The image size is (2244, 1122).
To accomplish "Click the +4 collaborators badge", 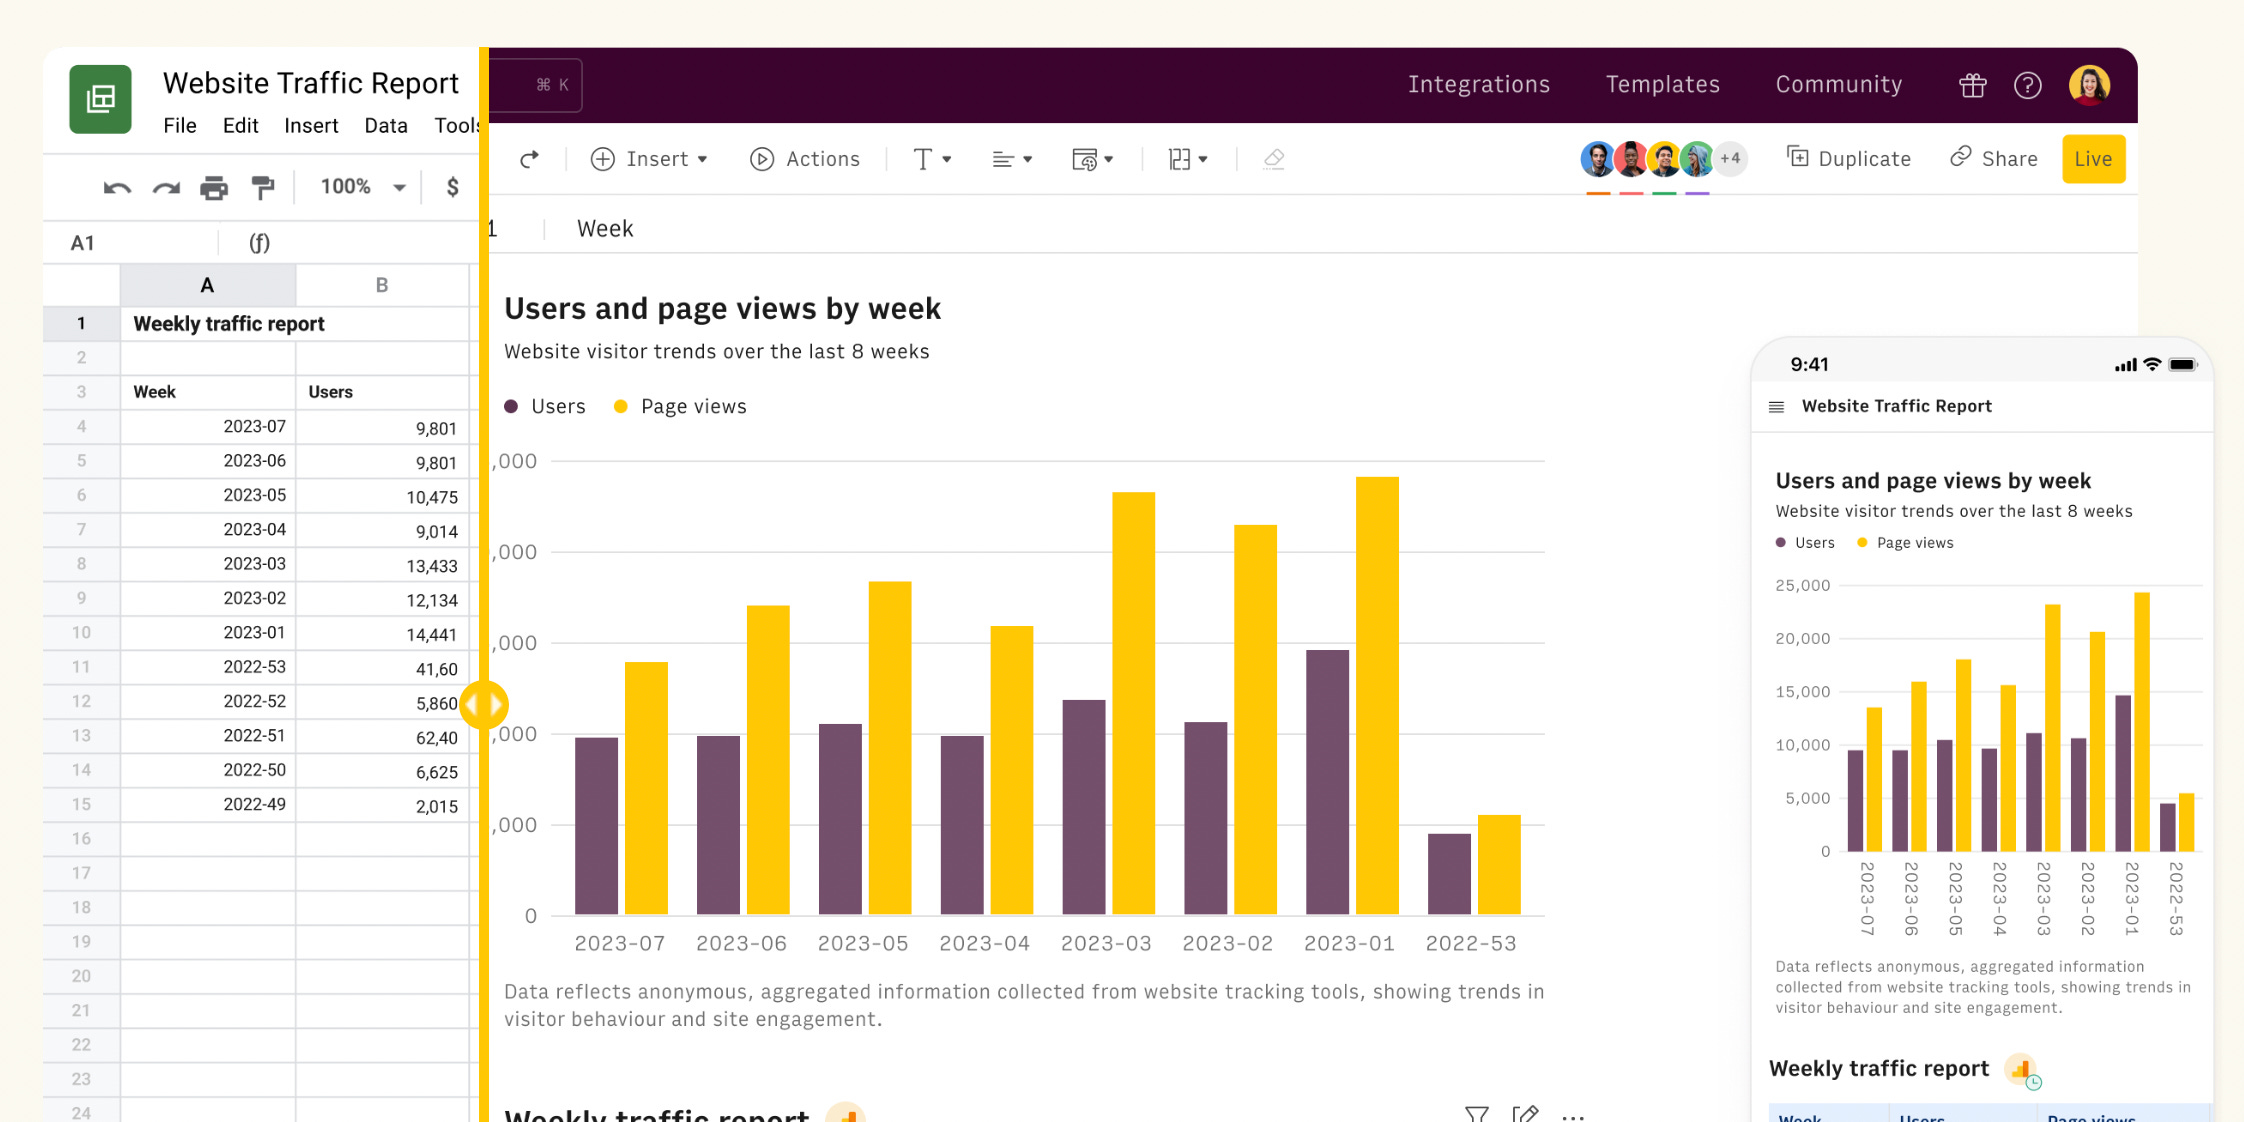I will pyautogui.click(x=1731, y=158).
